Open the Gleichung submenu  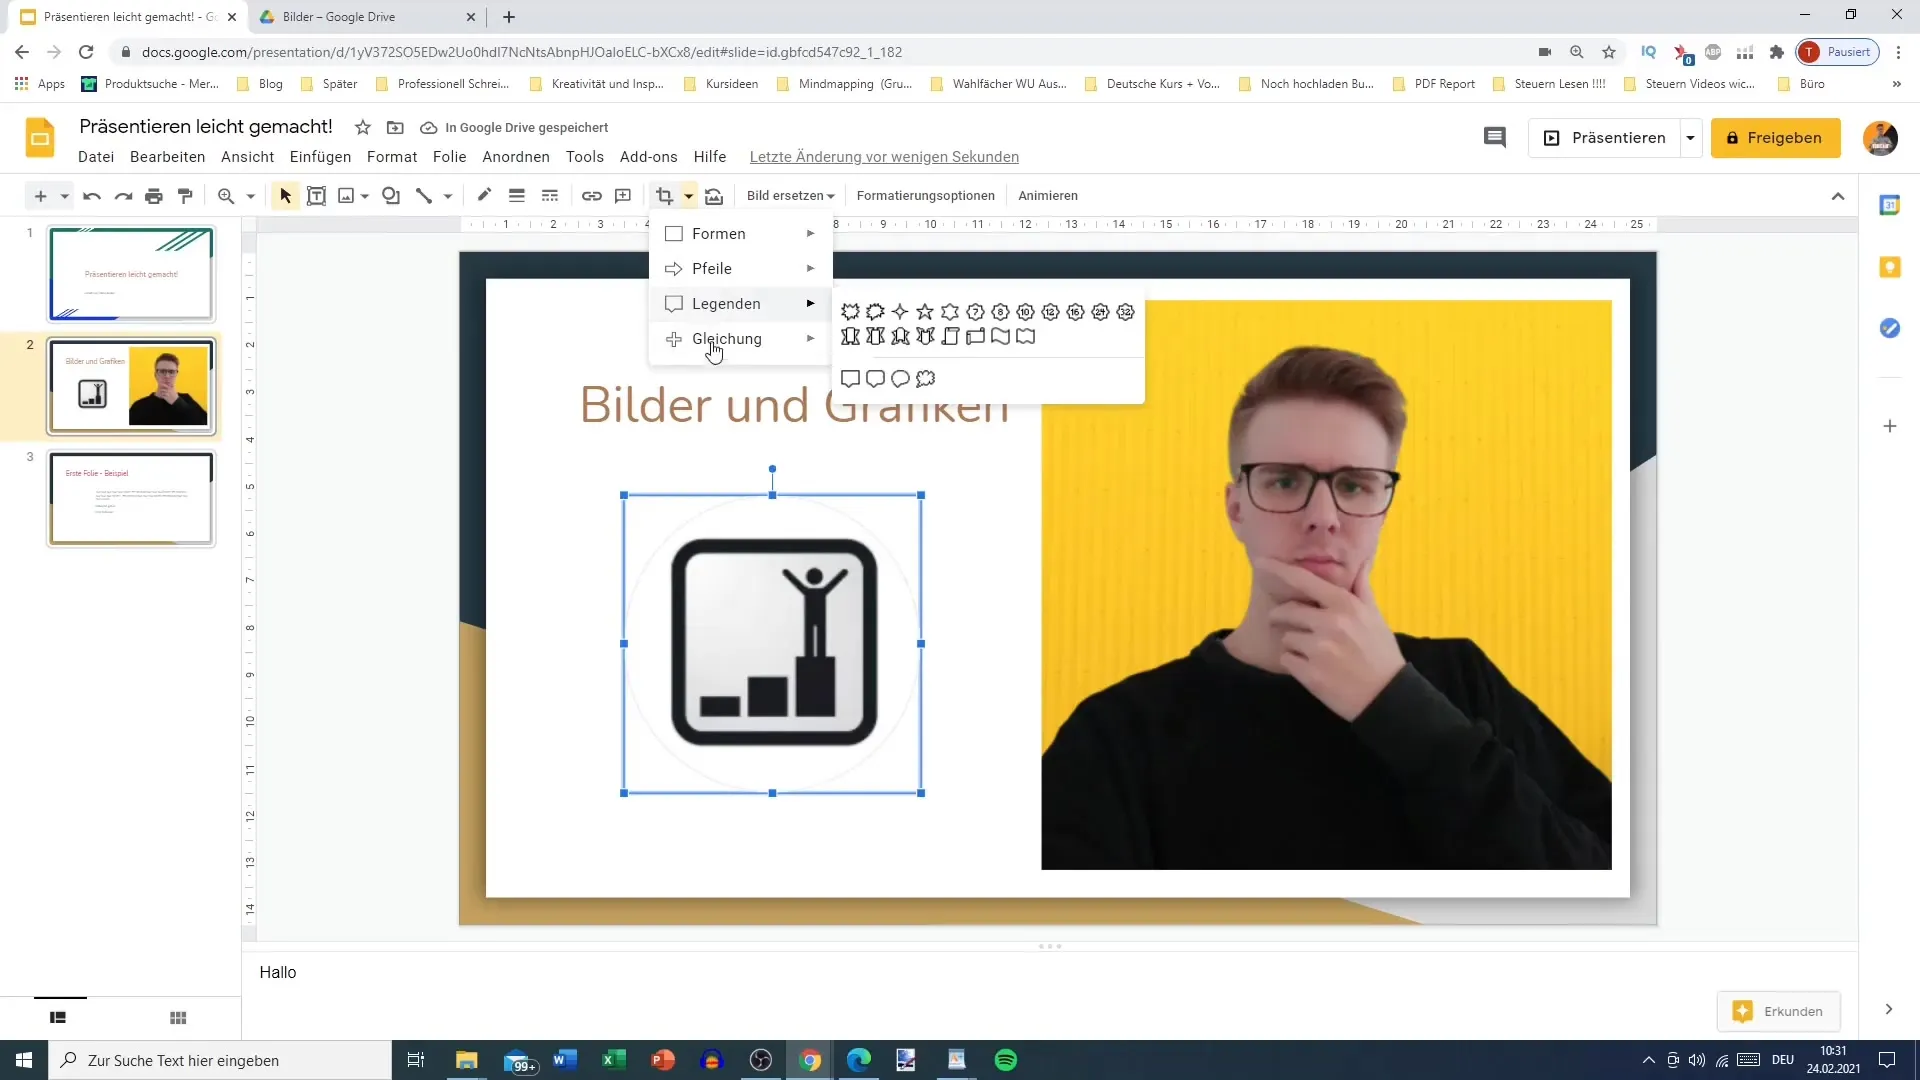coord(740,339)
